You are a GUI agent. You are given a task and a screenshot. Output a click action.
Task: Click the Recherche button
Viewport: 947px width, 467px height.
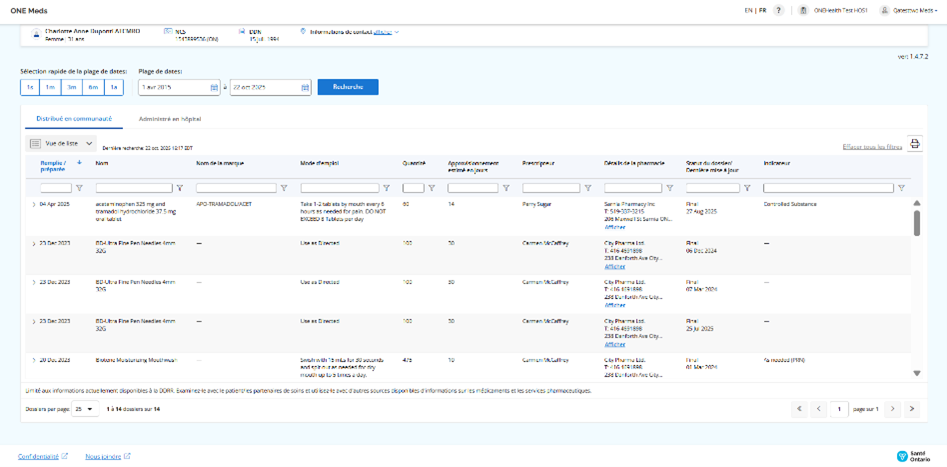coord(347,87)
